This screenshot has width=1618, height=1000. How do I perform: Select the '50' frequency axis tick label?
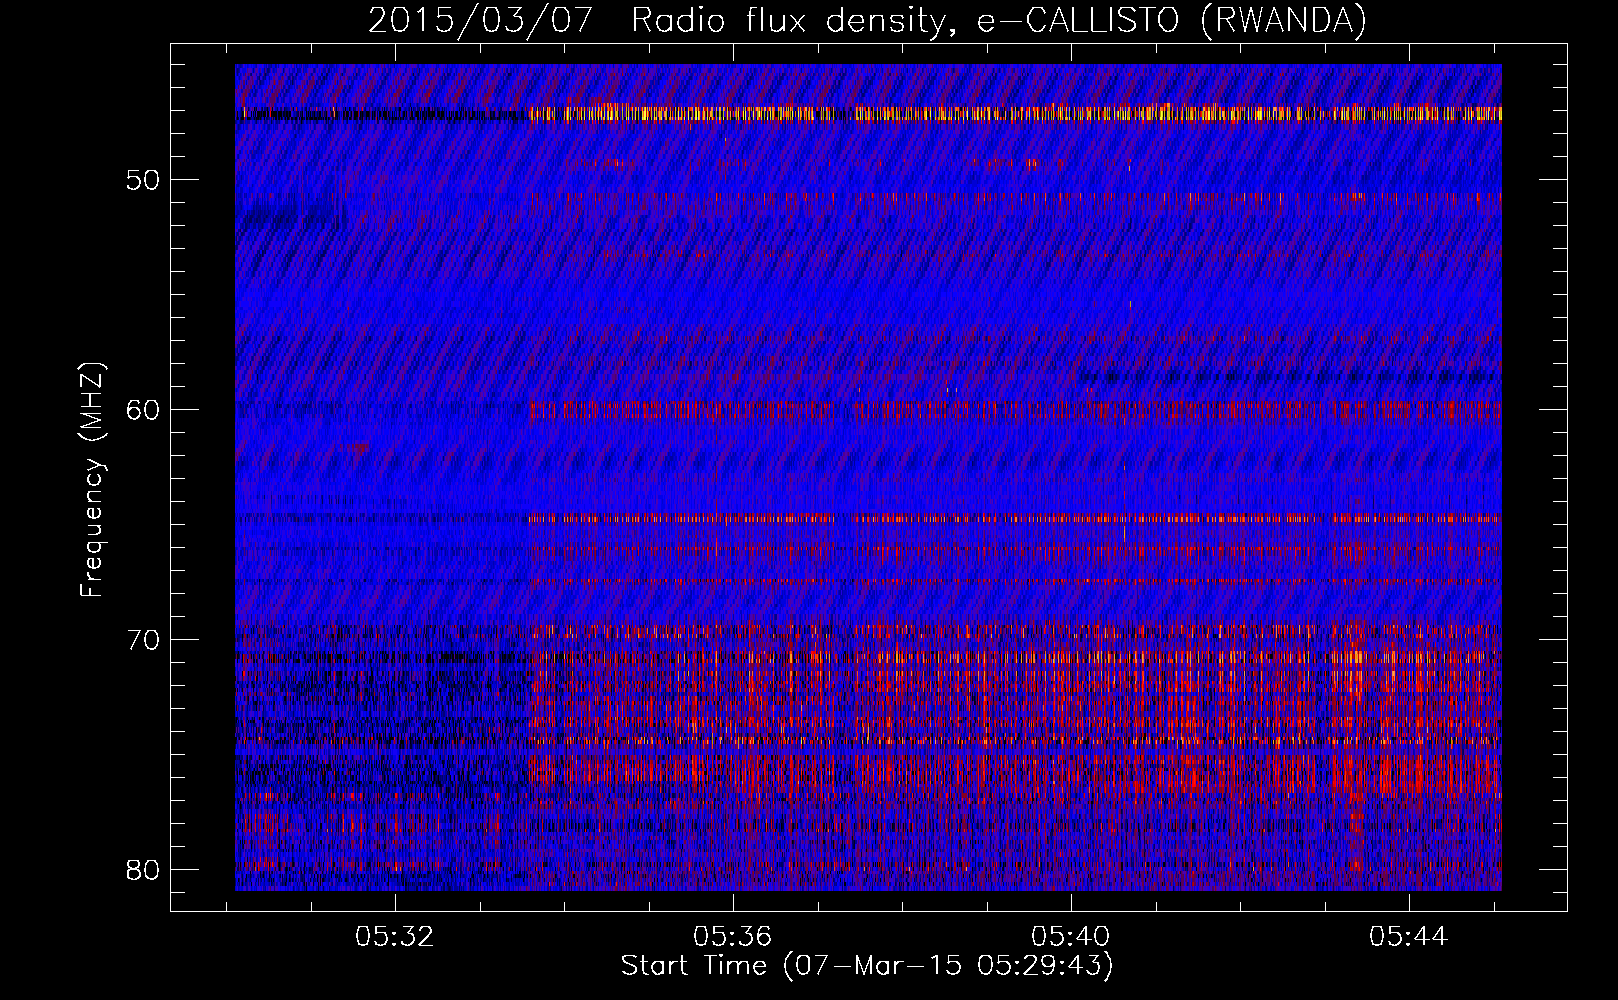tap(144, 180)
